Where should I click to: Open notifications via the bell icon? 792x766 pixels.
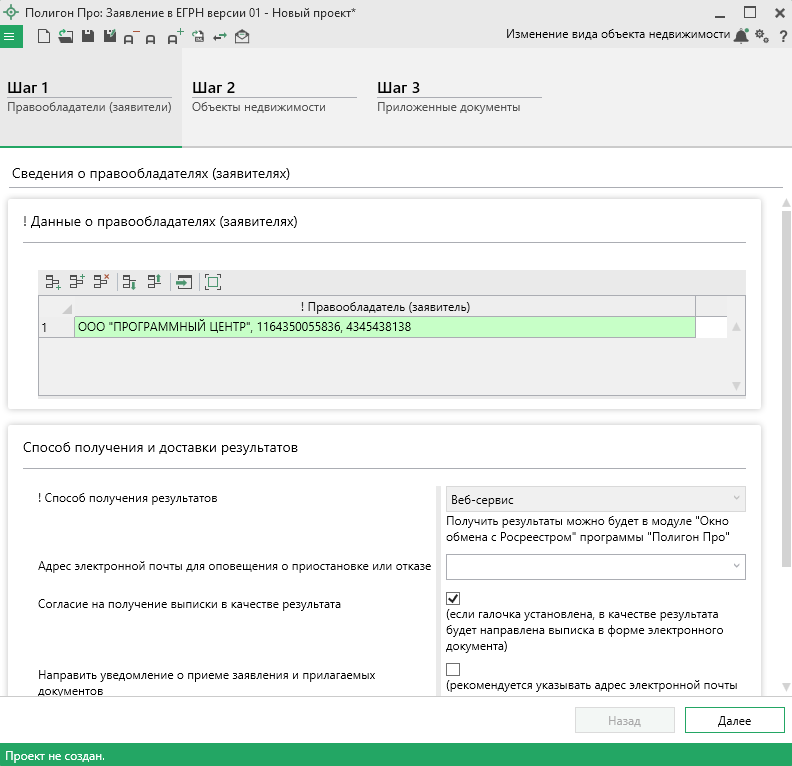tap(740, 36)
